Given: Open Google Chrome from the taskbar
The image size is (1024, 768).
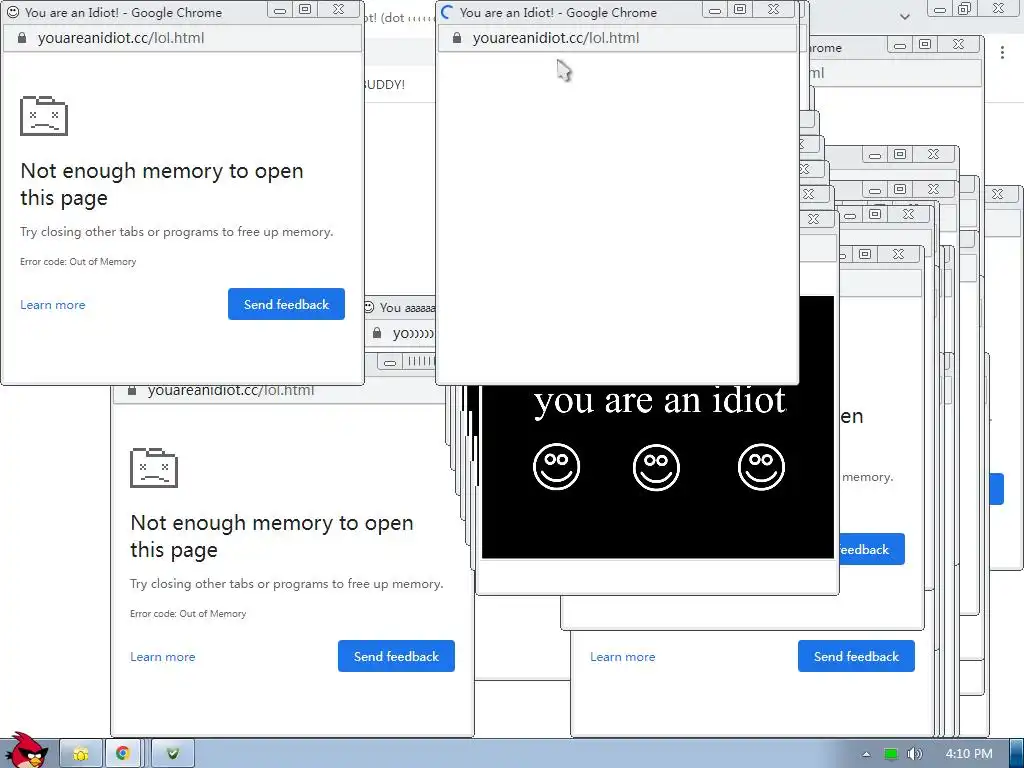Looking at the screenshot, I should pyautogui.click(x=123, y=754).
